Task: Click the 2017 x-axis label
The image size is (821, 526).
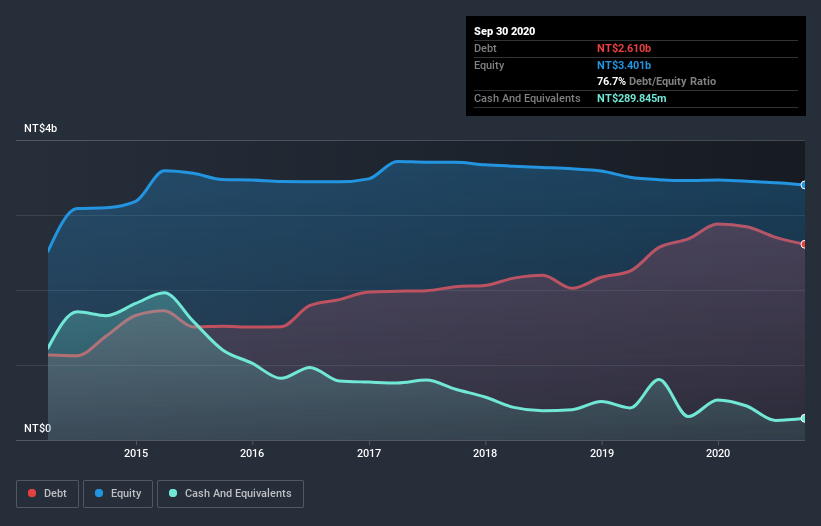Action: pos(369,453)
